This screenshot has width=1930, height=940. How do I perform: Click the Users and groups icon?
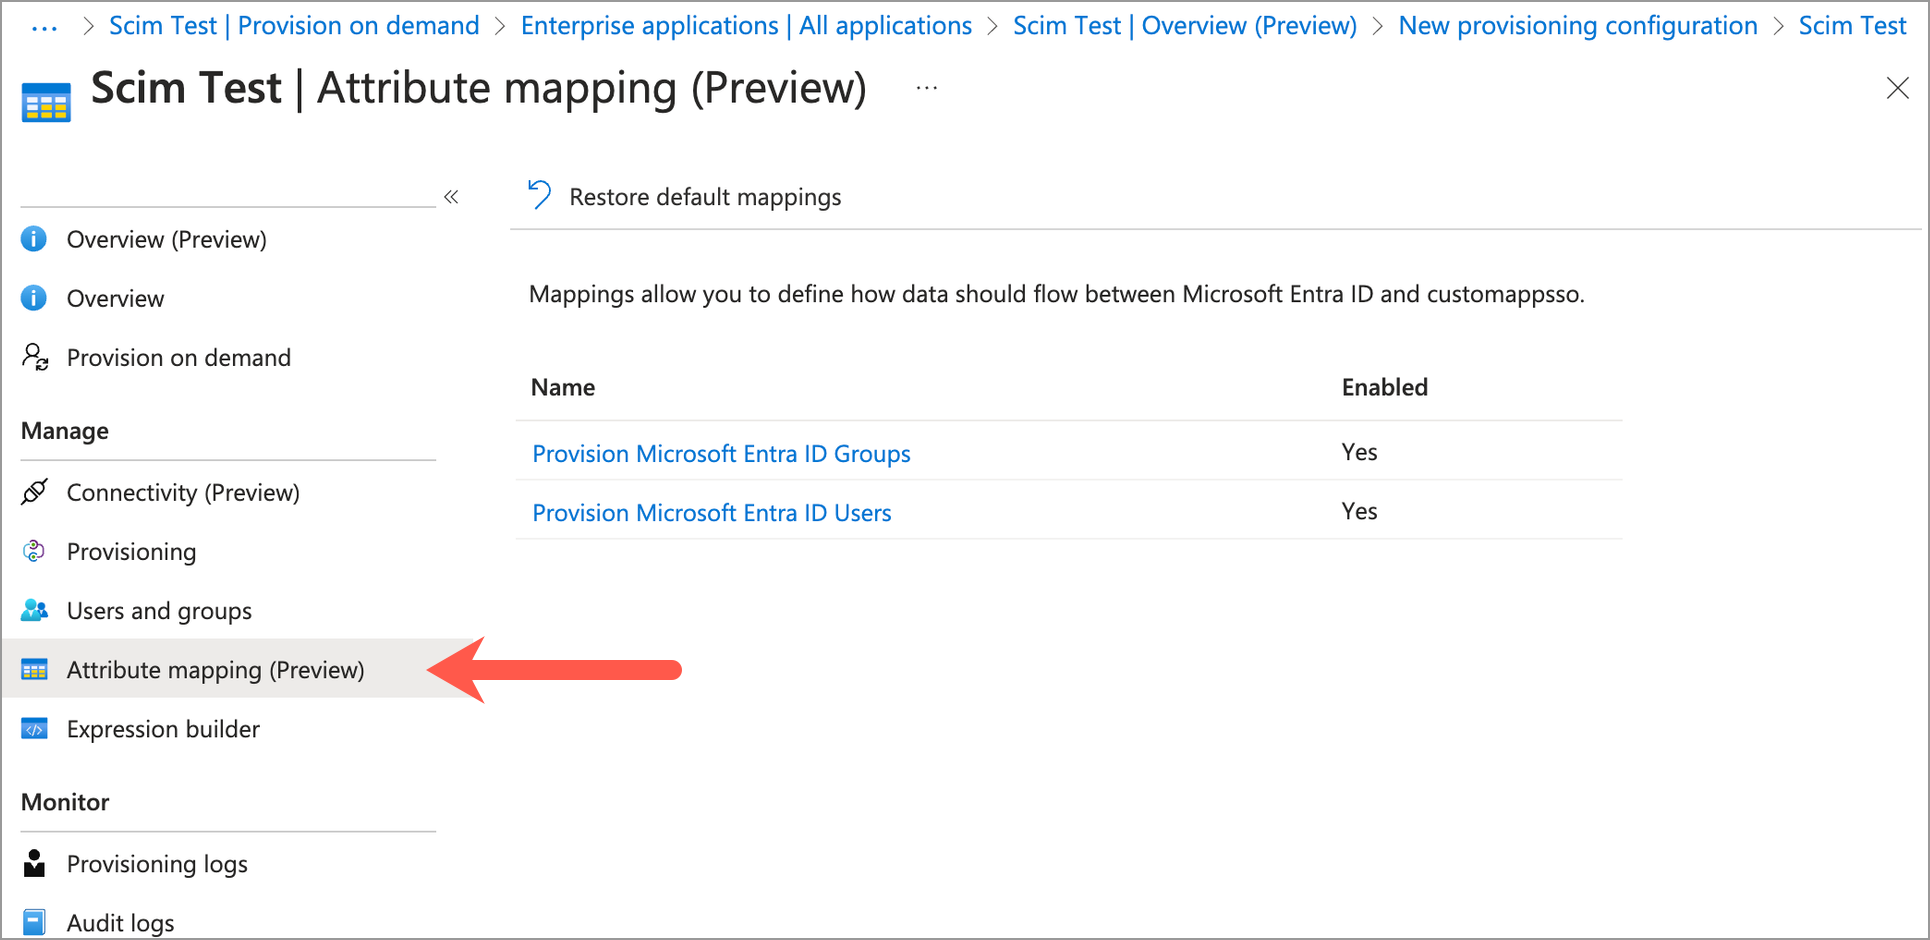(x=34, y=610)
